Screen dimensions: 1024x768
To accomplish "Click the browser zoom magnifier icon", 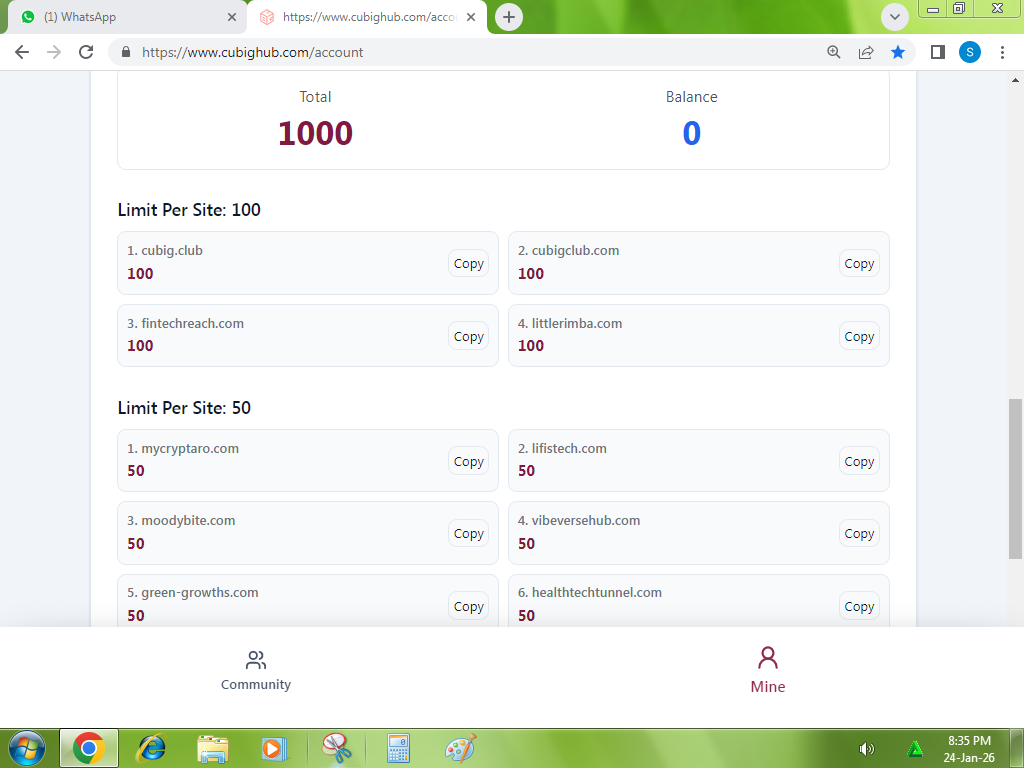I will click(x=834, y=52).
